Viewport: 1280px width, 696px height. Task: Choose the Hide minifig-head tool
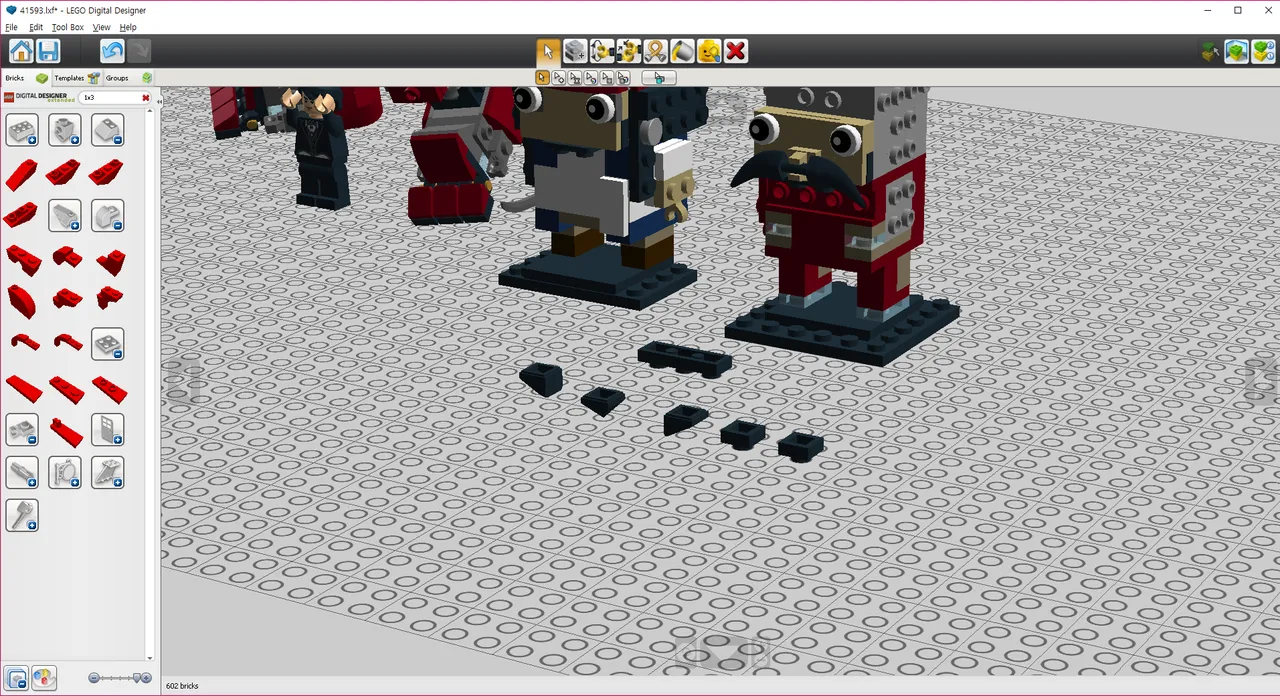pos(709,51)
